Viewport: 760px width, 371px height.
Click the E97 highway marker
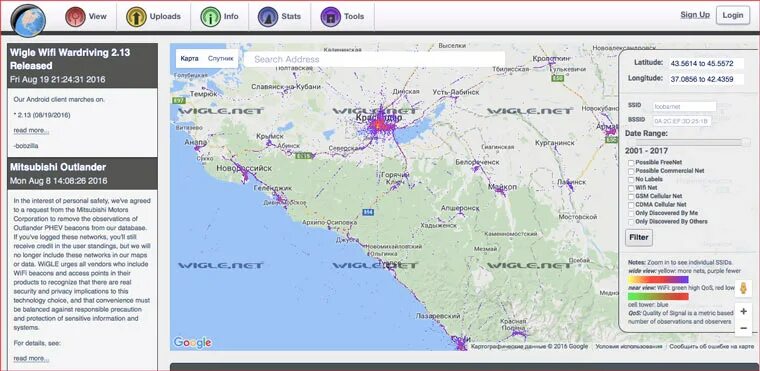[178, 100]
